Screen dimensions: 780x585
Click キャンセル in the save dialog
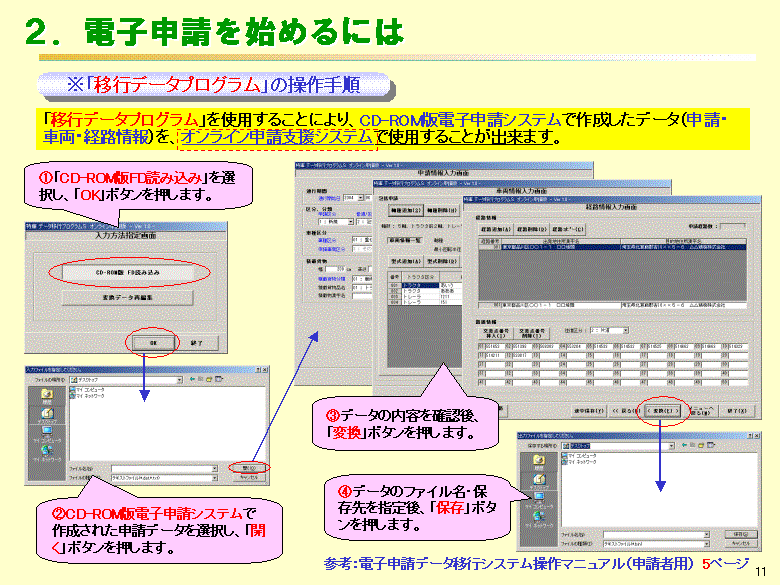click(x=741, y=543)
